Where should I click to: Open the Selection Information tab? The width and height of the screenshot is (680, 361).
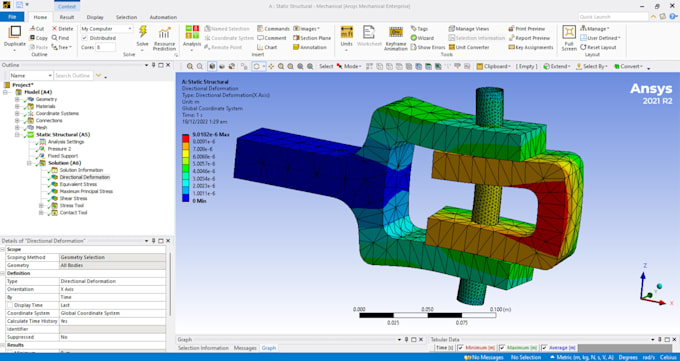(x=203, y=348)
